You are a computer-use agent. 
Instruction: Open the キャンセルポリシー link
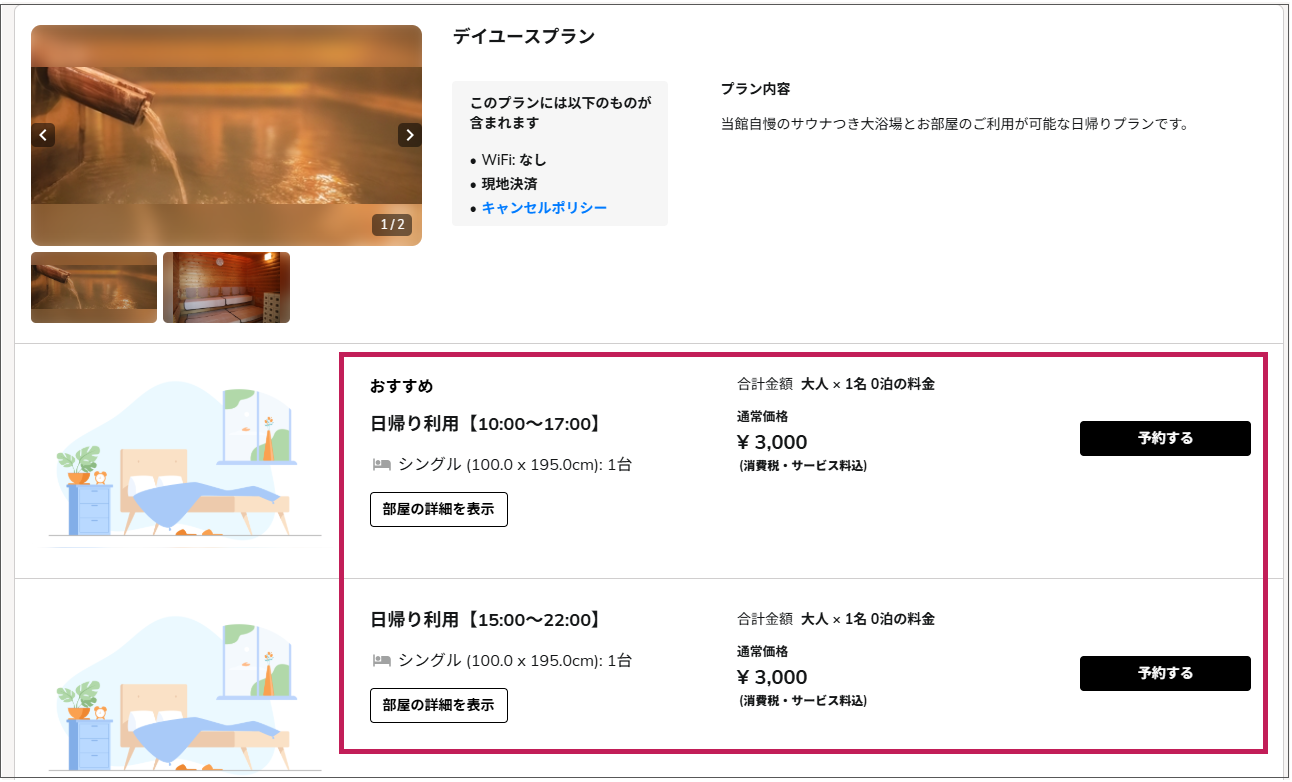click(x=544, y=208)
